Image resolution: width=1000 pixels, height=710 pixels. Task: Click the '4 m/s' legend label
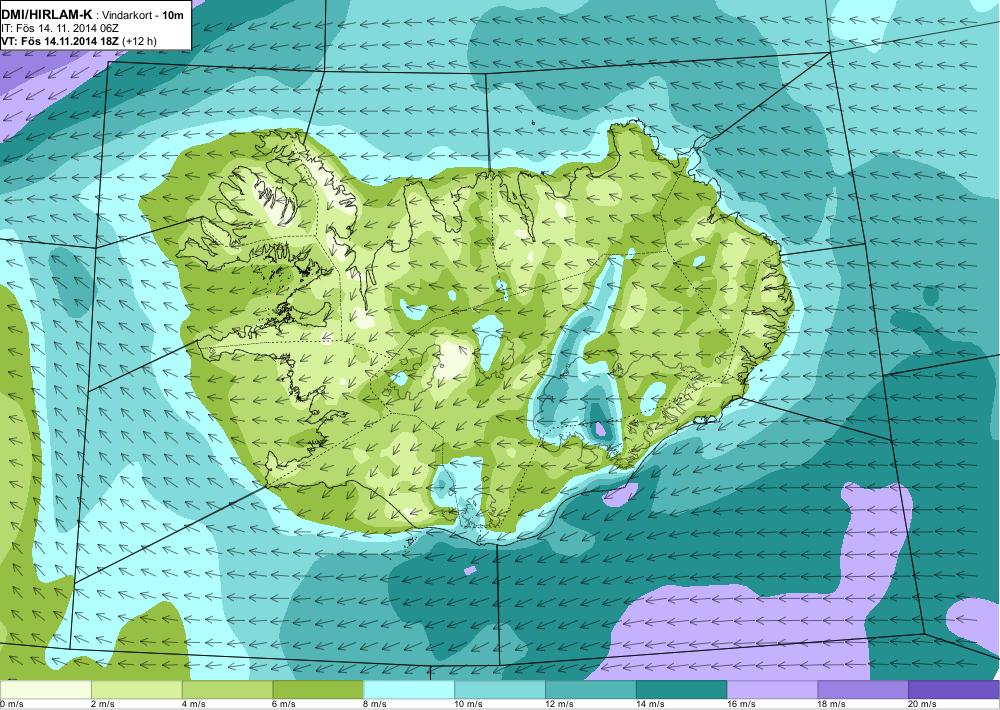tap(193, 704)
